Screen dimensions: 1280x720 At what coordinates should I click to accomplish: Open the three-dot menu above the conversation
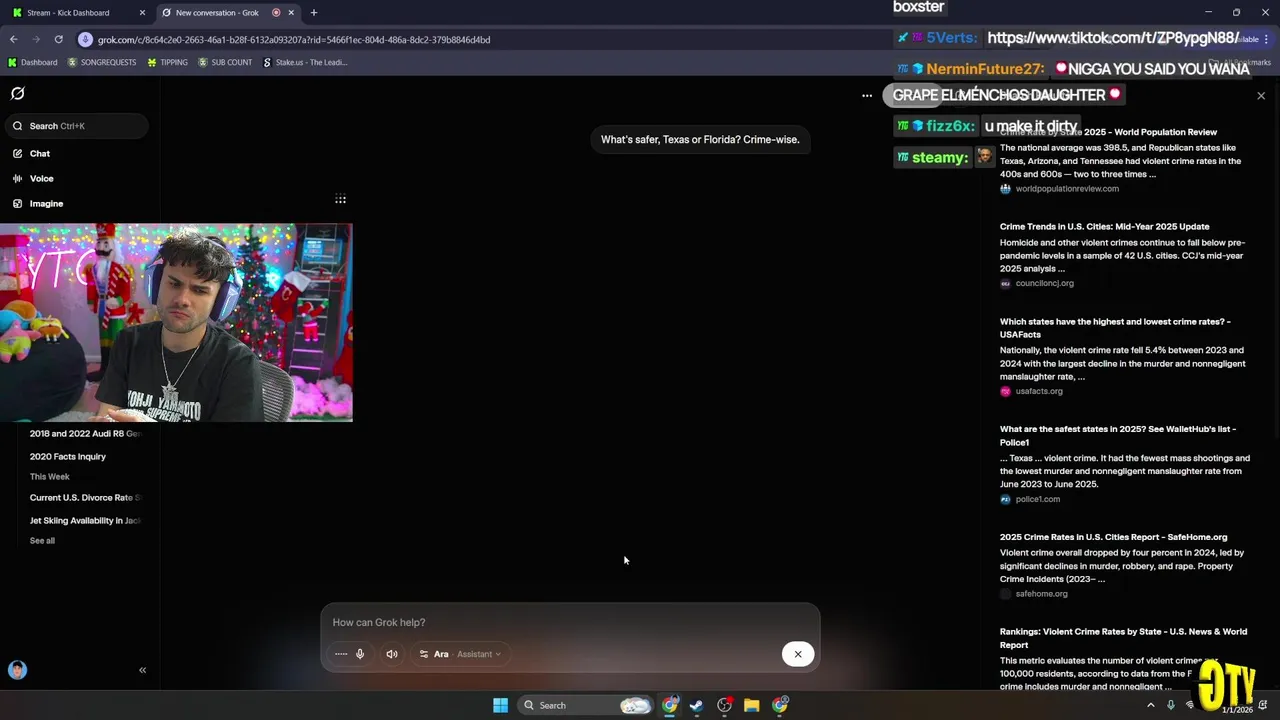pyautogui.click(x=867, y=96)
